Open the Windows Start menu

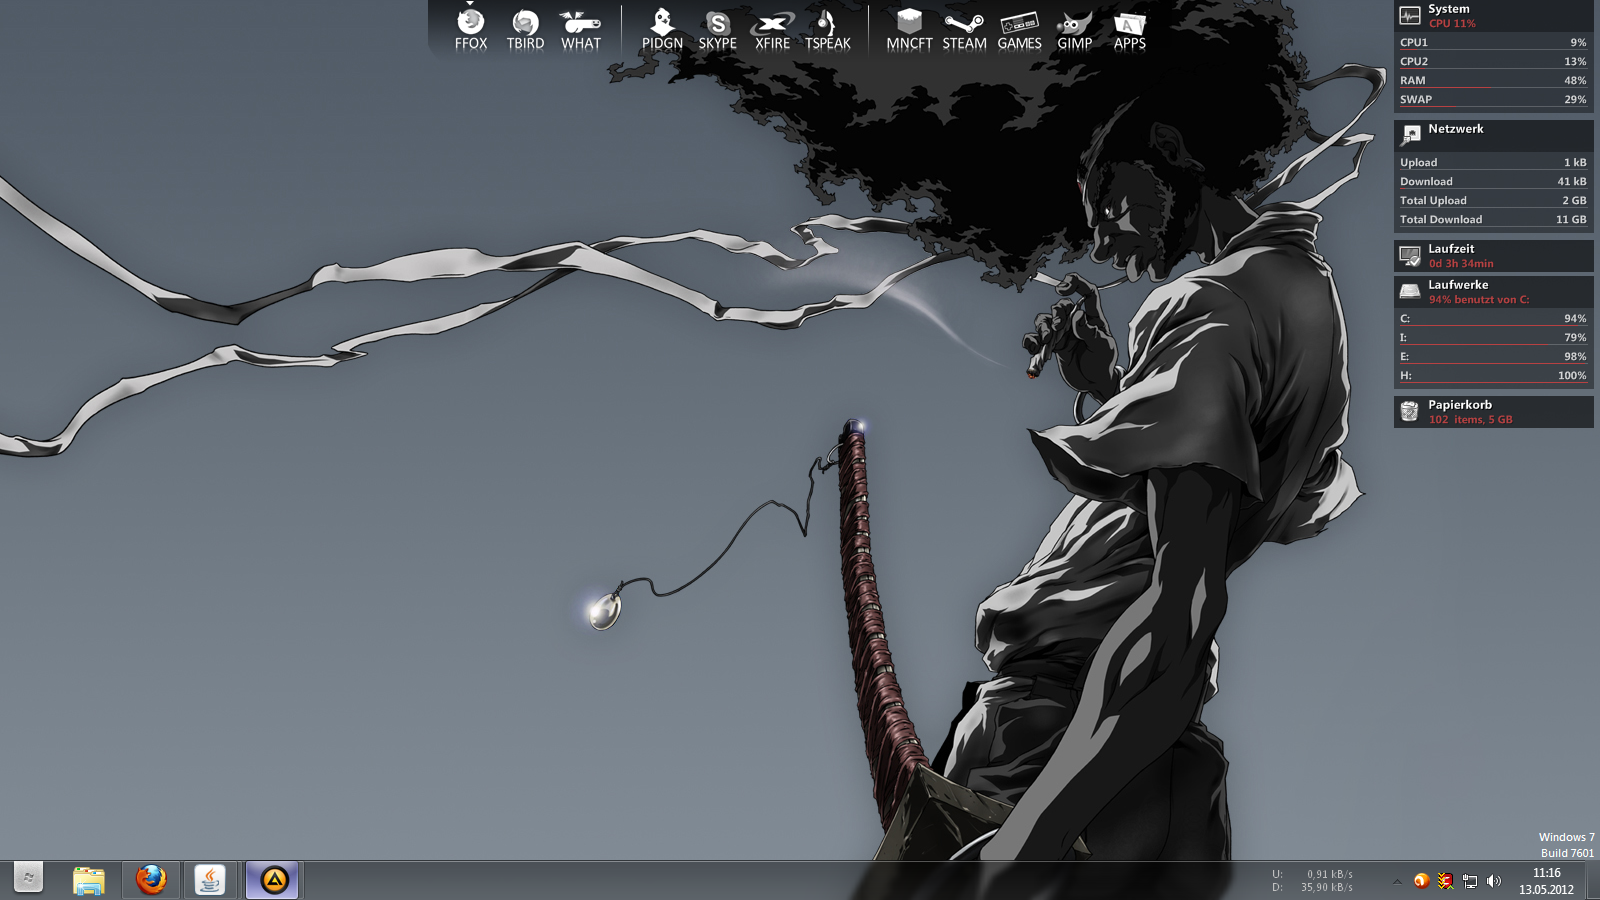click(x=28, y=879)
